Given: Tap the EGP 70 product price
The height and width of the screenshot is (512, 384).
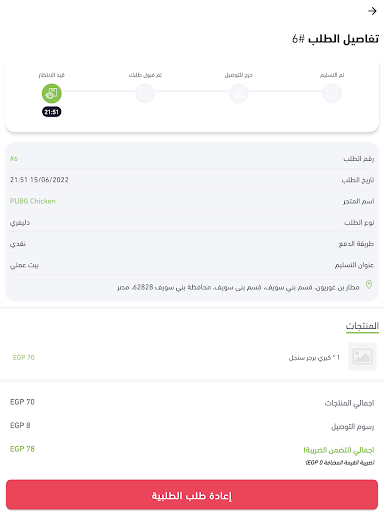Looking at the screenshot, I should pyautogui.click(x=24, y=358).
